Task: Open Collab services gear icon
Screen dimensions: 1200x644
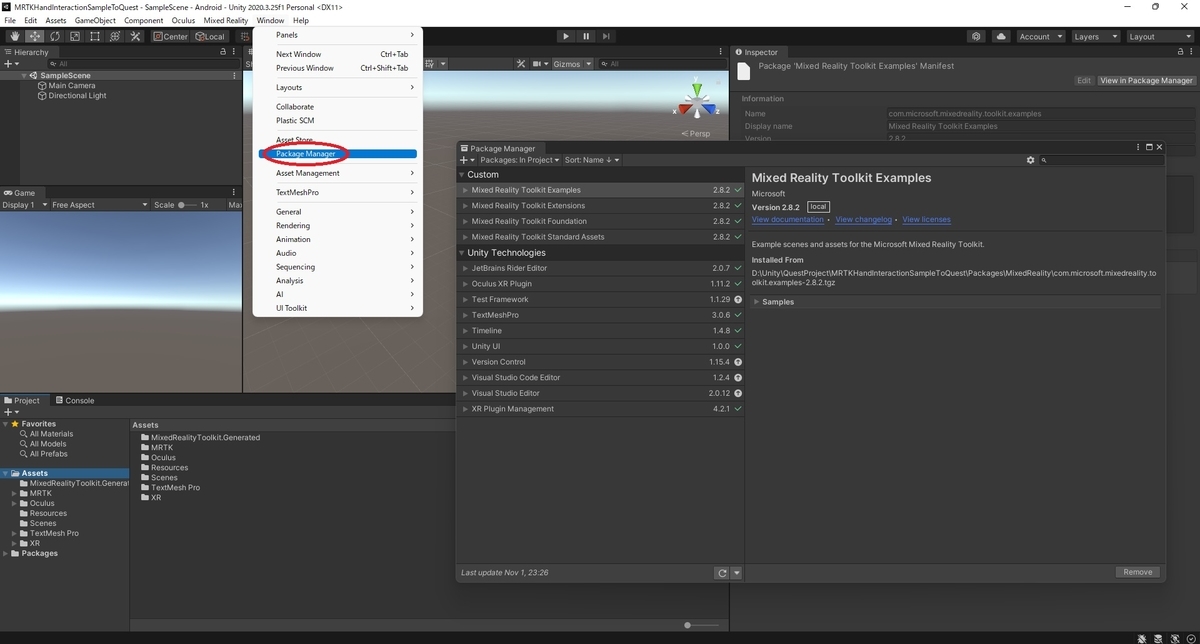Action: pos(977,36)
